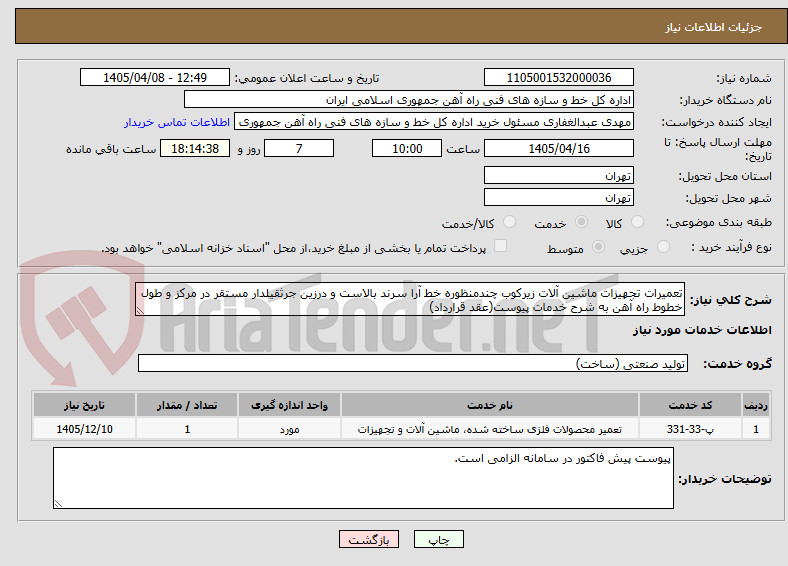Click the چاپ print button
Screen dimensions: 788x566
tap(439, 539)
